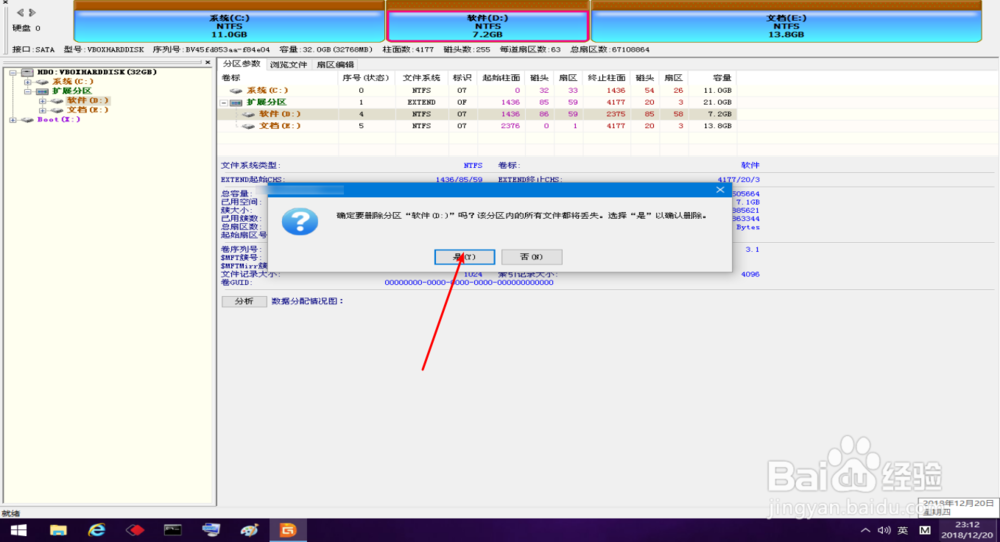1000x542 pixels.
Task: Click 起始柱面 column header
Action: [x=501, y=78]
